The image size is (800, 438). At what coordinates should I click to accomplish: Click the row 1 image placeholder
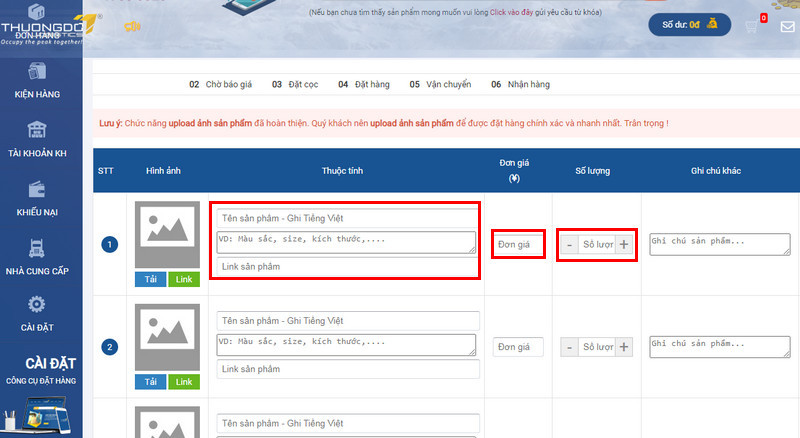(x=167, y=234)
